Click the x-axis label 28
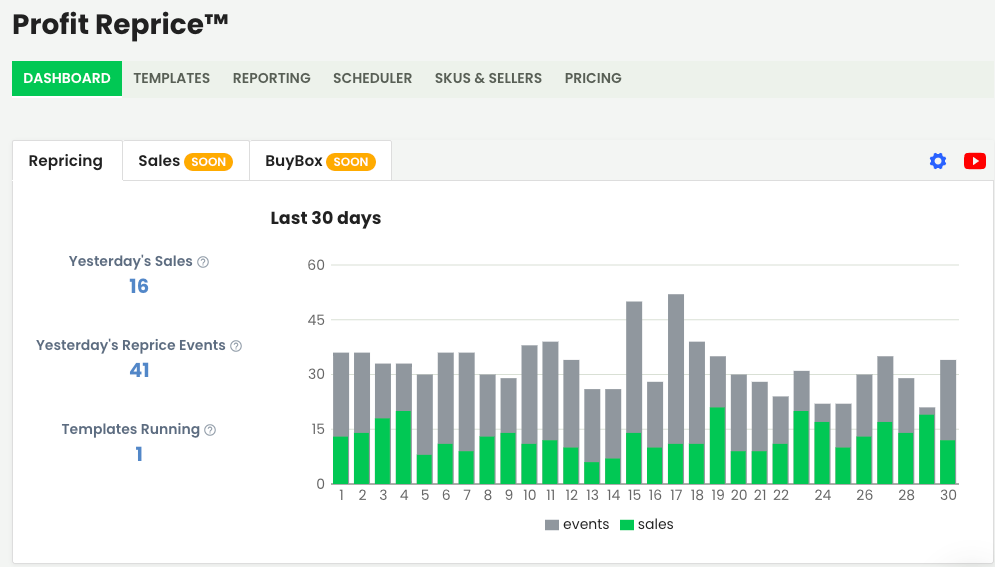Viewport: 995px width, 567px height. (x=906, y=495)
